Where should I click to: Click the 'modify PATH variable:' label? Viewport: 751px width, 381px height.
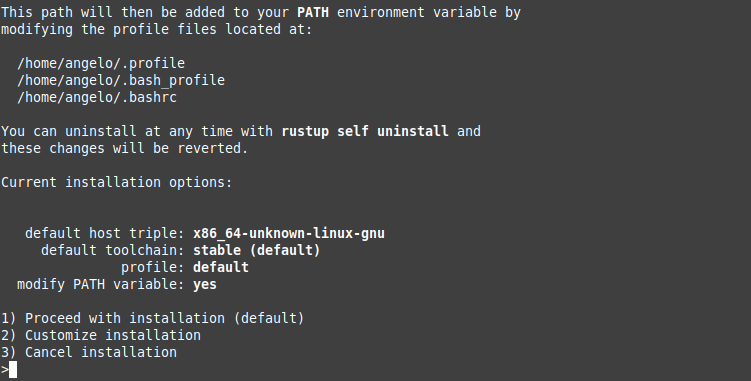(101, 284)
